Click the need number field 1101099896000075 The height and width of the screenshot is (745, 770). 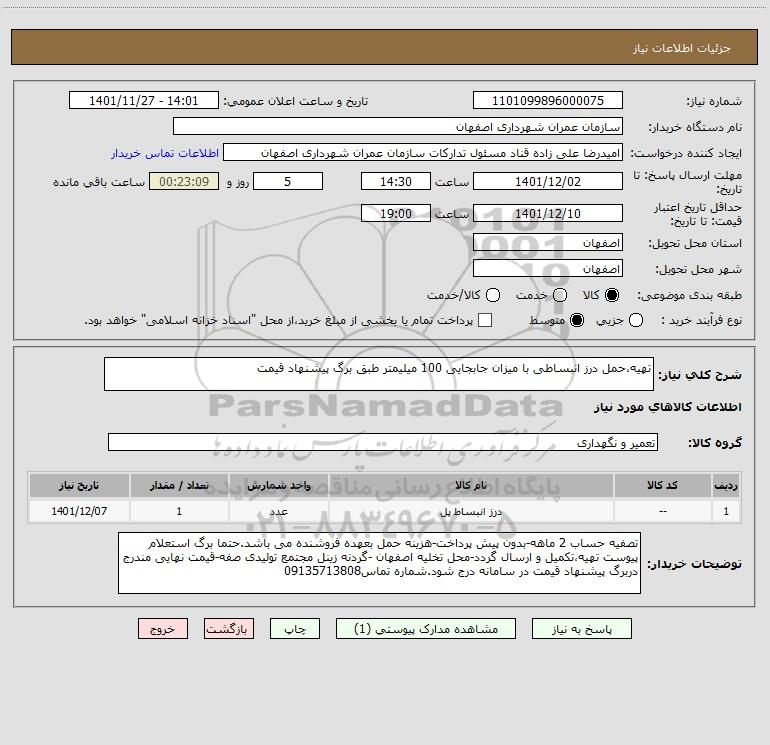click(x=548, y=100)
